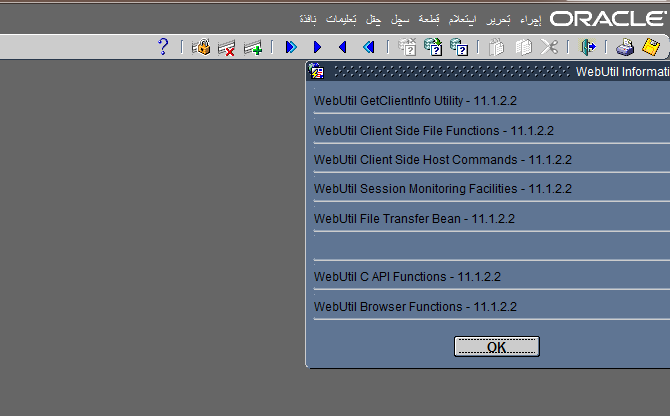Click the Lock Record padlock icon
This screenshot has width=670, height=416.
pos(201,47)
